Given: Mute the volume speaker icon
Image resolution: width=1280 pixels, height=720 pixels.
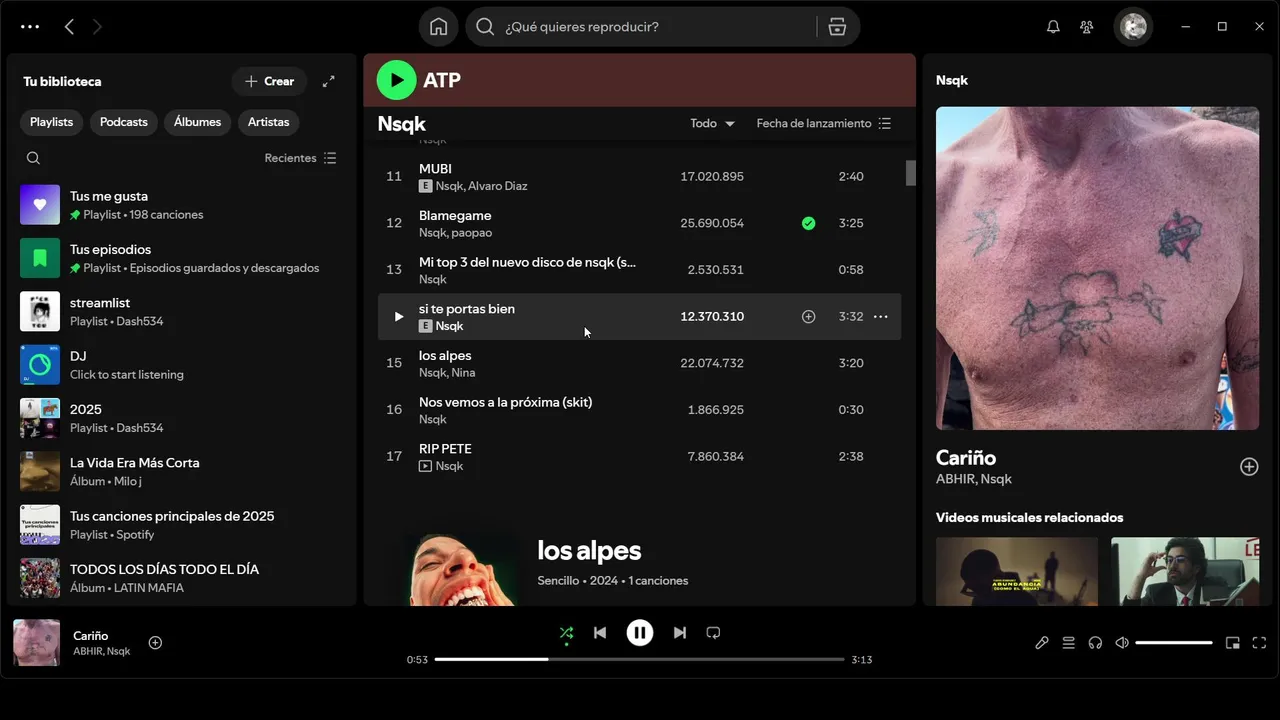Looking at the screenshot, I should 1122,643.
